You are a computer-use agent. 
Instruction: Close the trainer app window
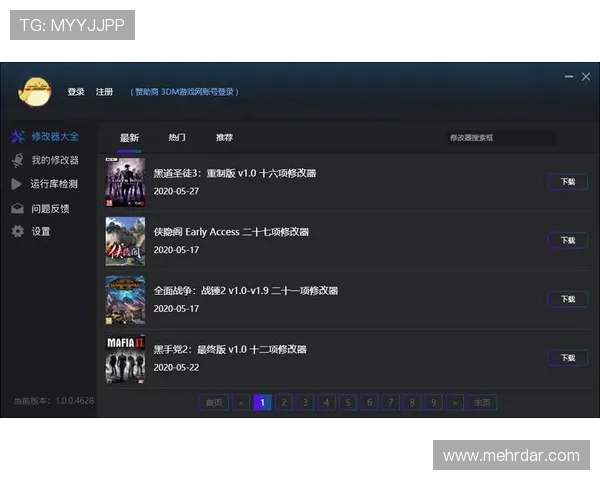point(586,77)
